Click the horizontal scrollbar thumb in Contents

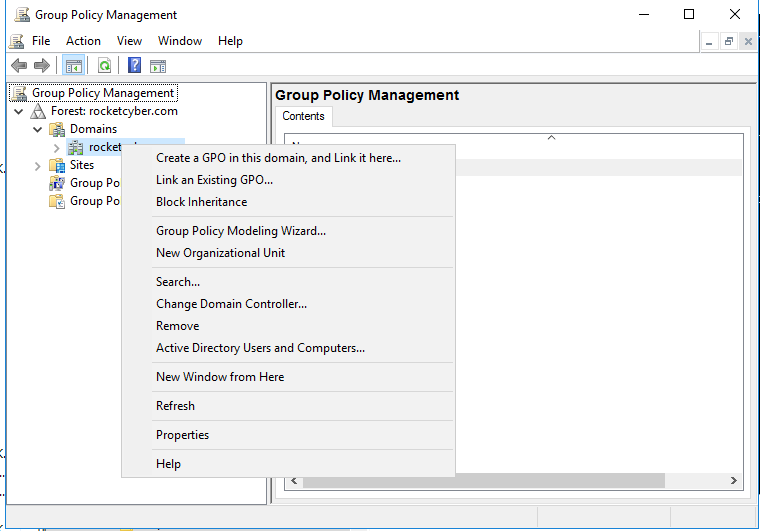[x=484, y=481]
